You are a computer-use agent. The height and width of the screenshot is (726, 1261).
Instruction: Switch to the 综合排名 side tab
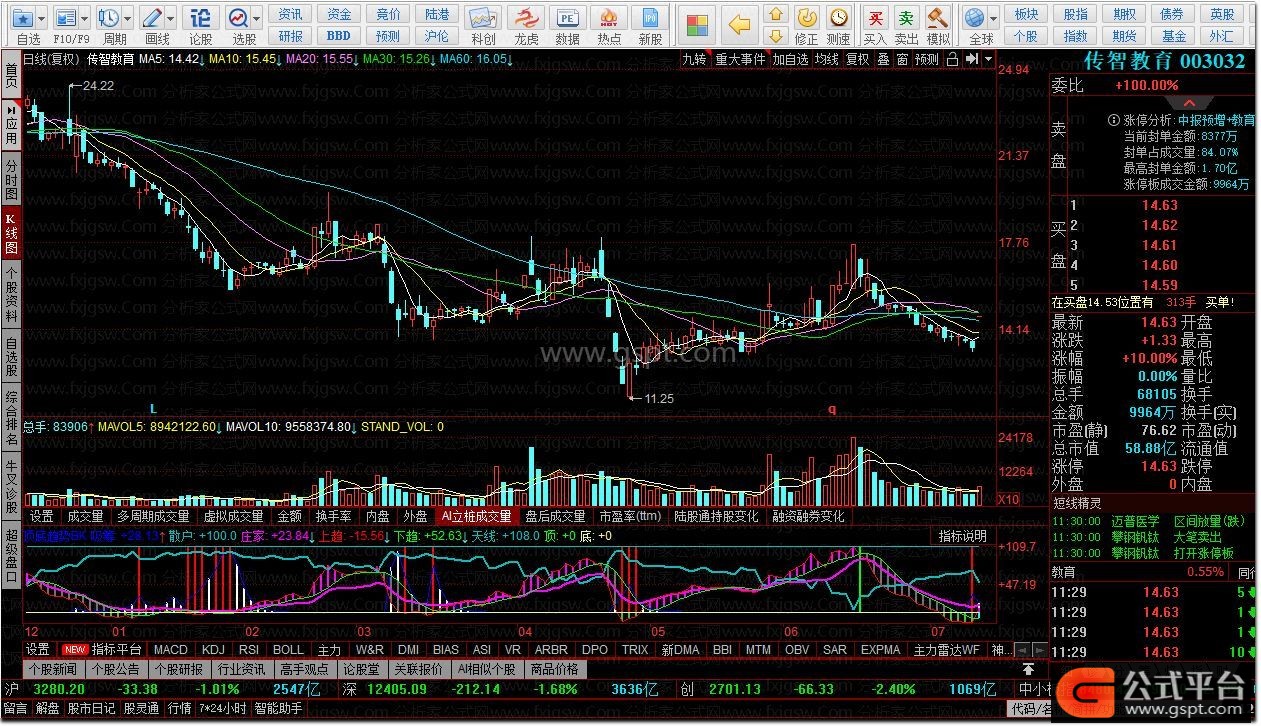[11, 418]
